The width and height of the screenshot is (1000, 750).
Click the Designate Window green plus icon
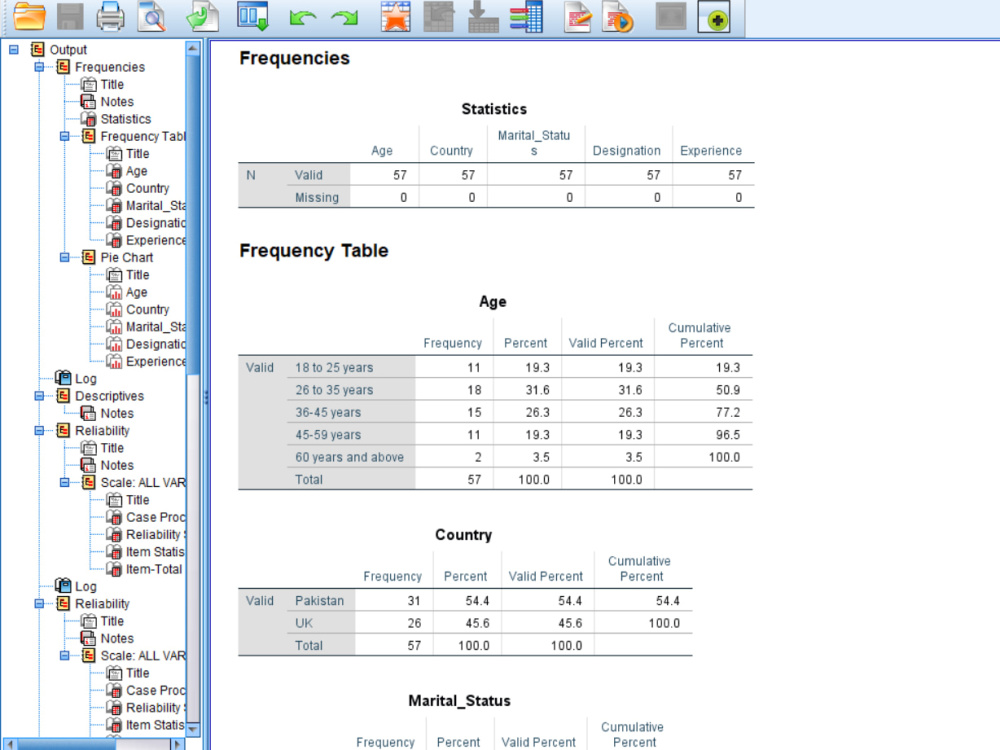pos(714,17)
